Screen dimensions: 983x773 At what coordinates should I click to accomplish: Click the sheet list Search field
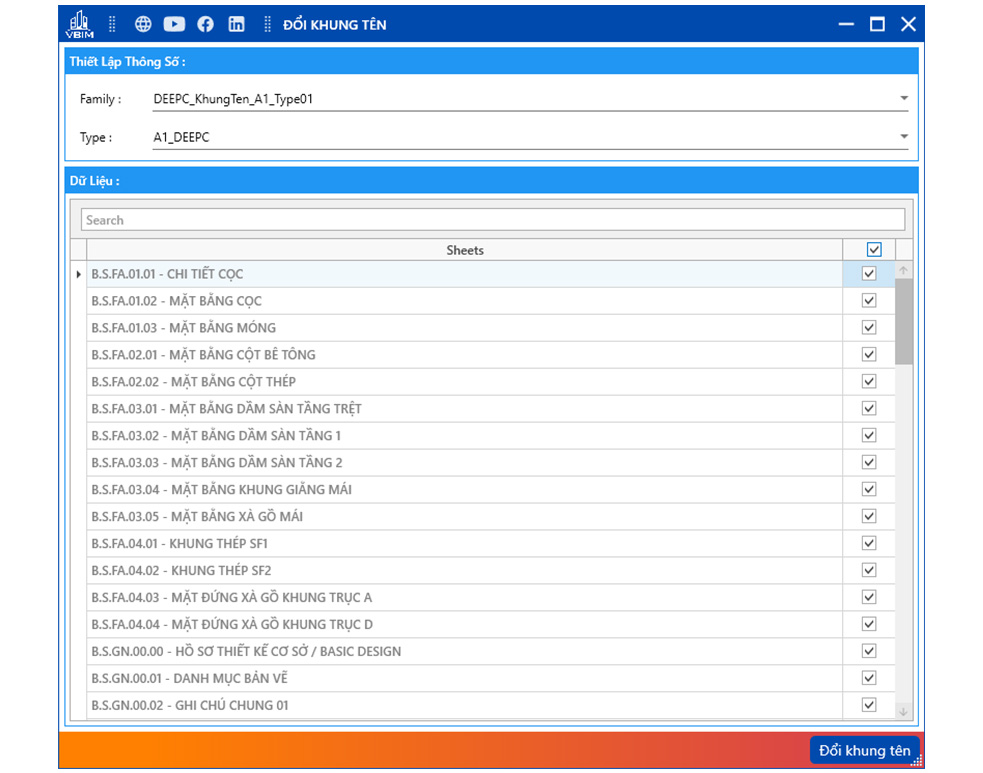click(492, 220)
